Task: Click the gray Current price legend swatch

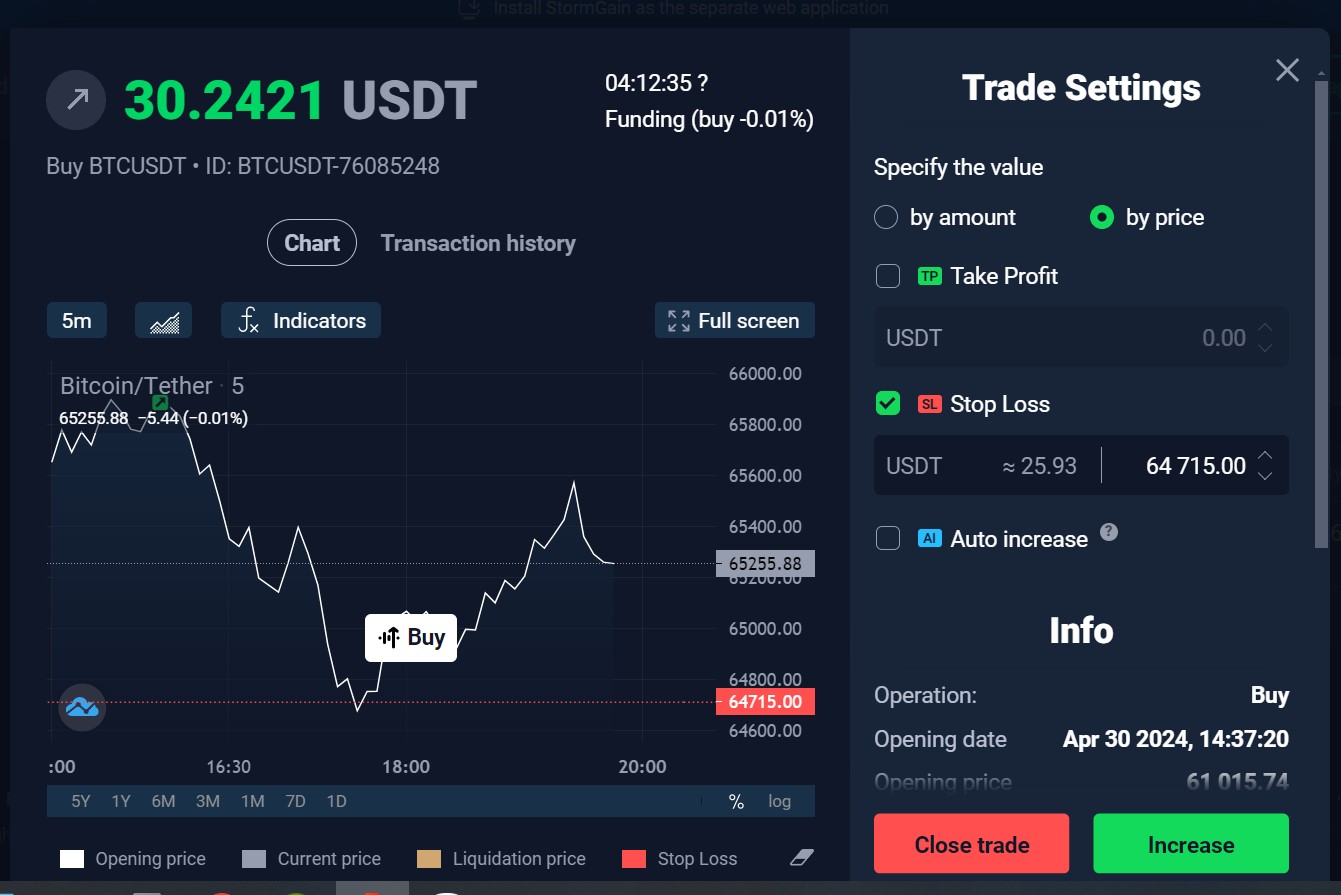Action: click(x=254, y=858)
